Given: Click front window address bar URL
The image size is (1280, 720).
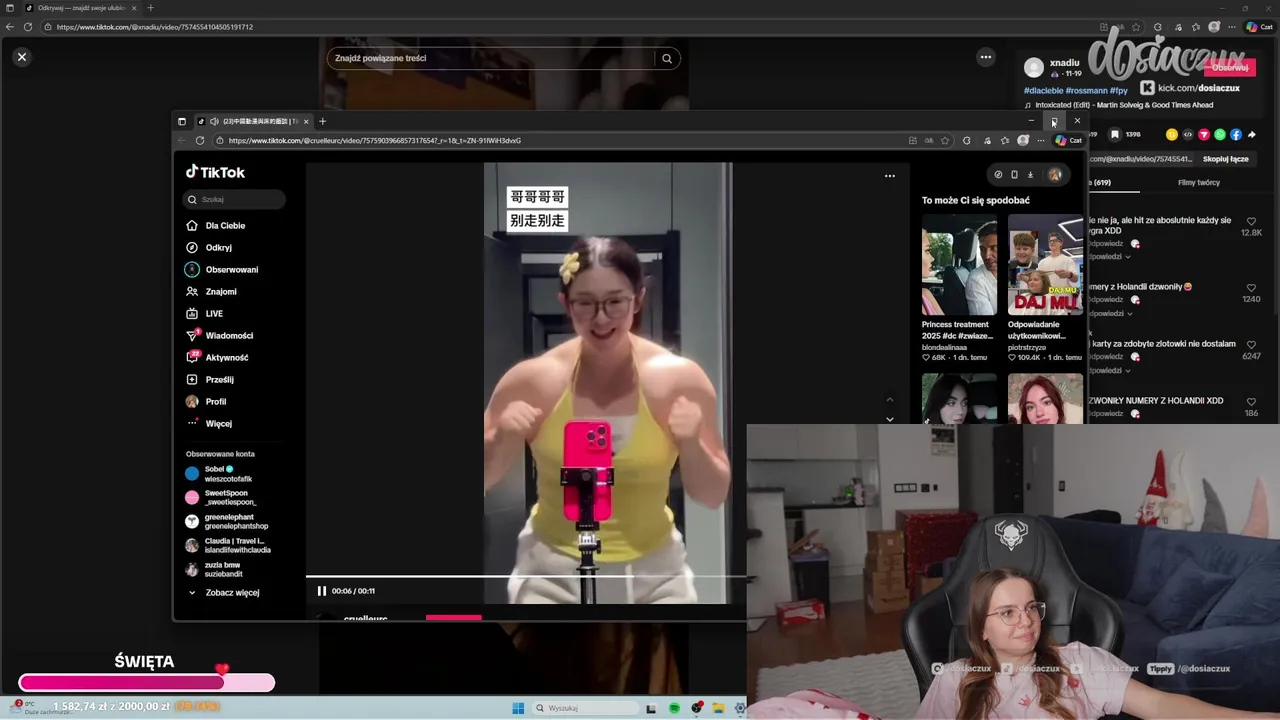Looking at the screenshot, I should [375, 141].
